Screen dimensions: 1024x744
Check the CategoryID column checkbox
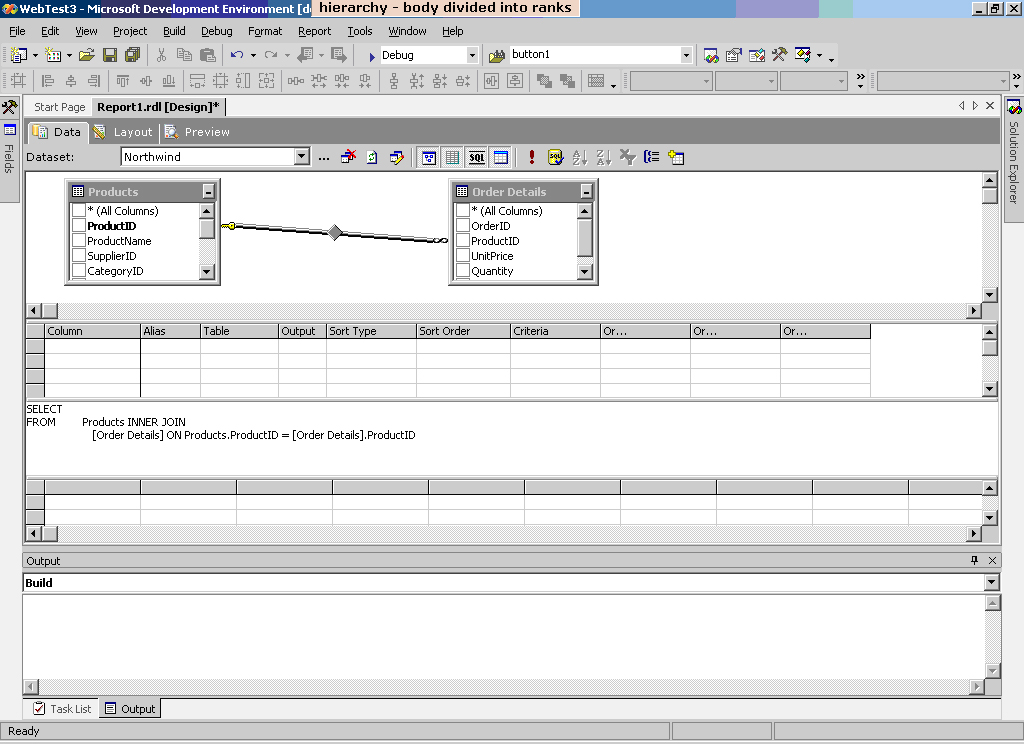[78, 270]
